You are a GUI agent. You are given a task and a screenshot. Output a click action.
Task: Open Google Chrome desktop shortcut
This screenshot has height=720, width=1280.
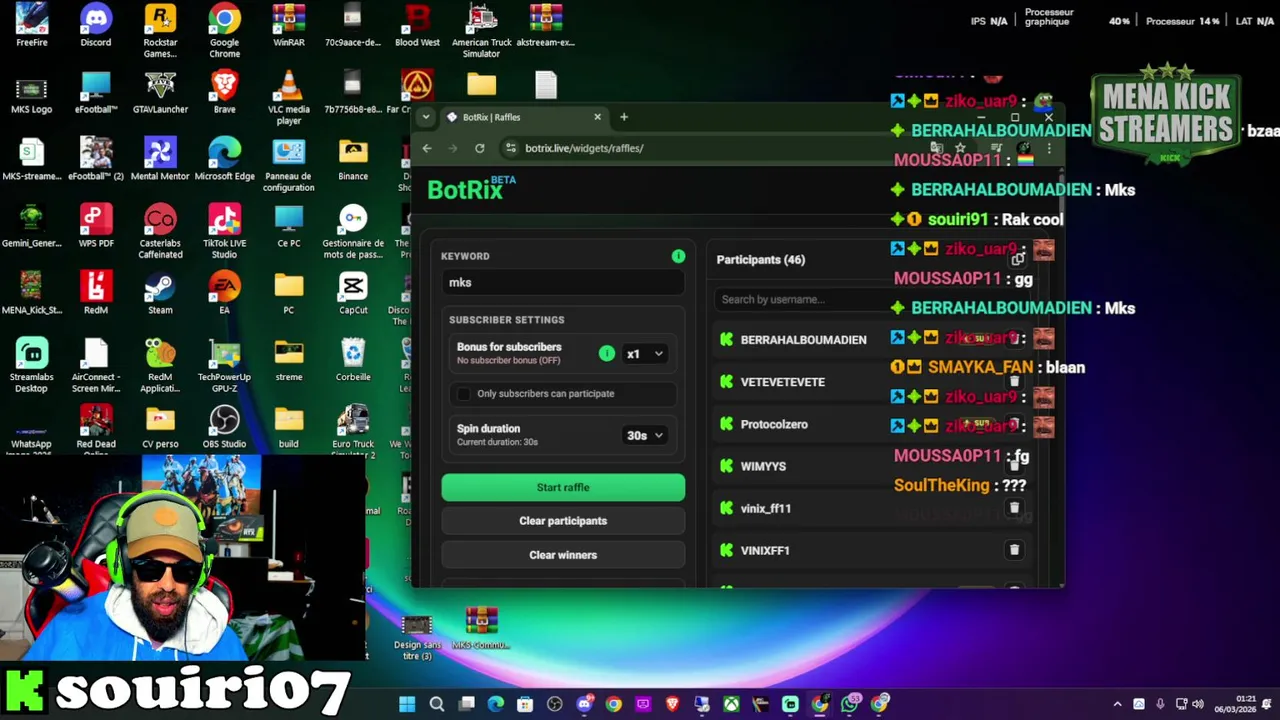click(x=224, y=30)
